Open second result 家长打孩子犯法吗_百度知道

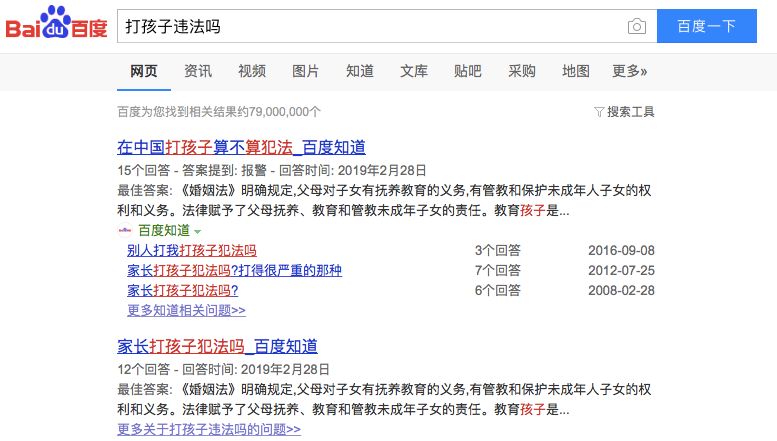pos(217,346)
